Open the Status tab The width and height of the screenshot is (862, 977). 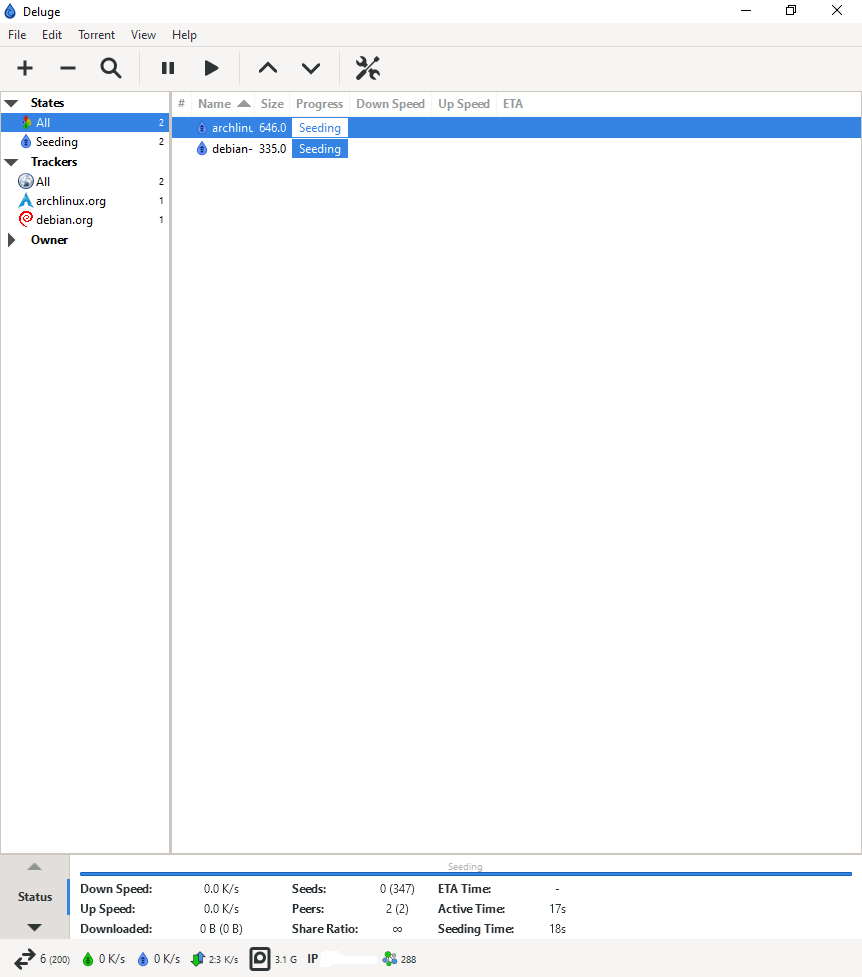coord(35,897)
